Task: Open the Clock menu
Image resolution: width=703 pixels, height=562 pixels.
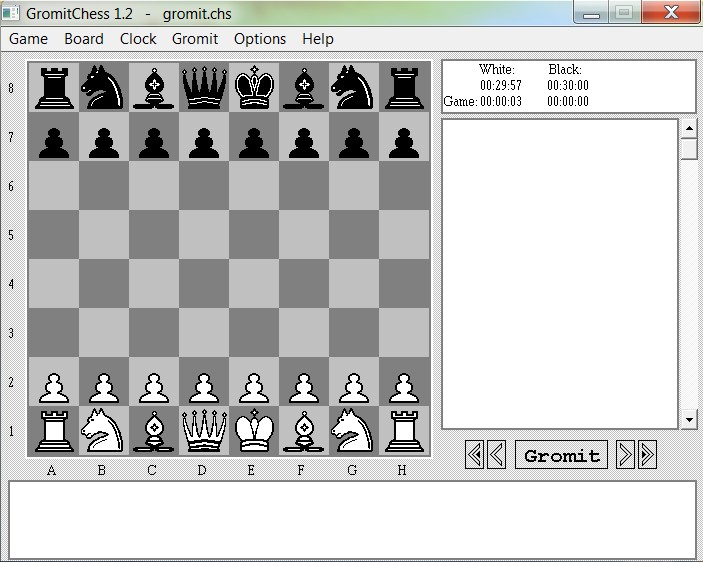Action: [138, 39]
